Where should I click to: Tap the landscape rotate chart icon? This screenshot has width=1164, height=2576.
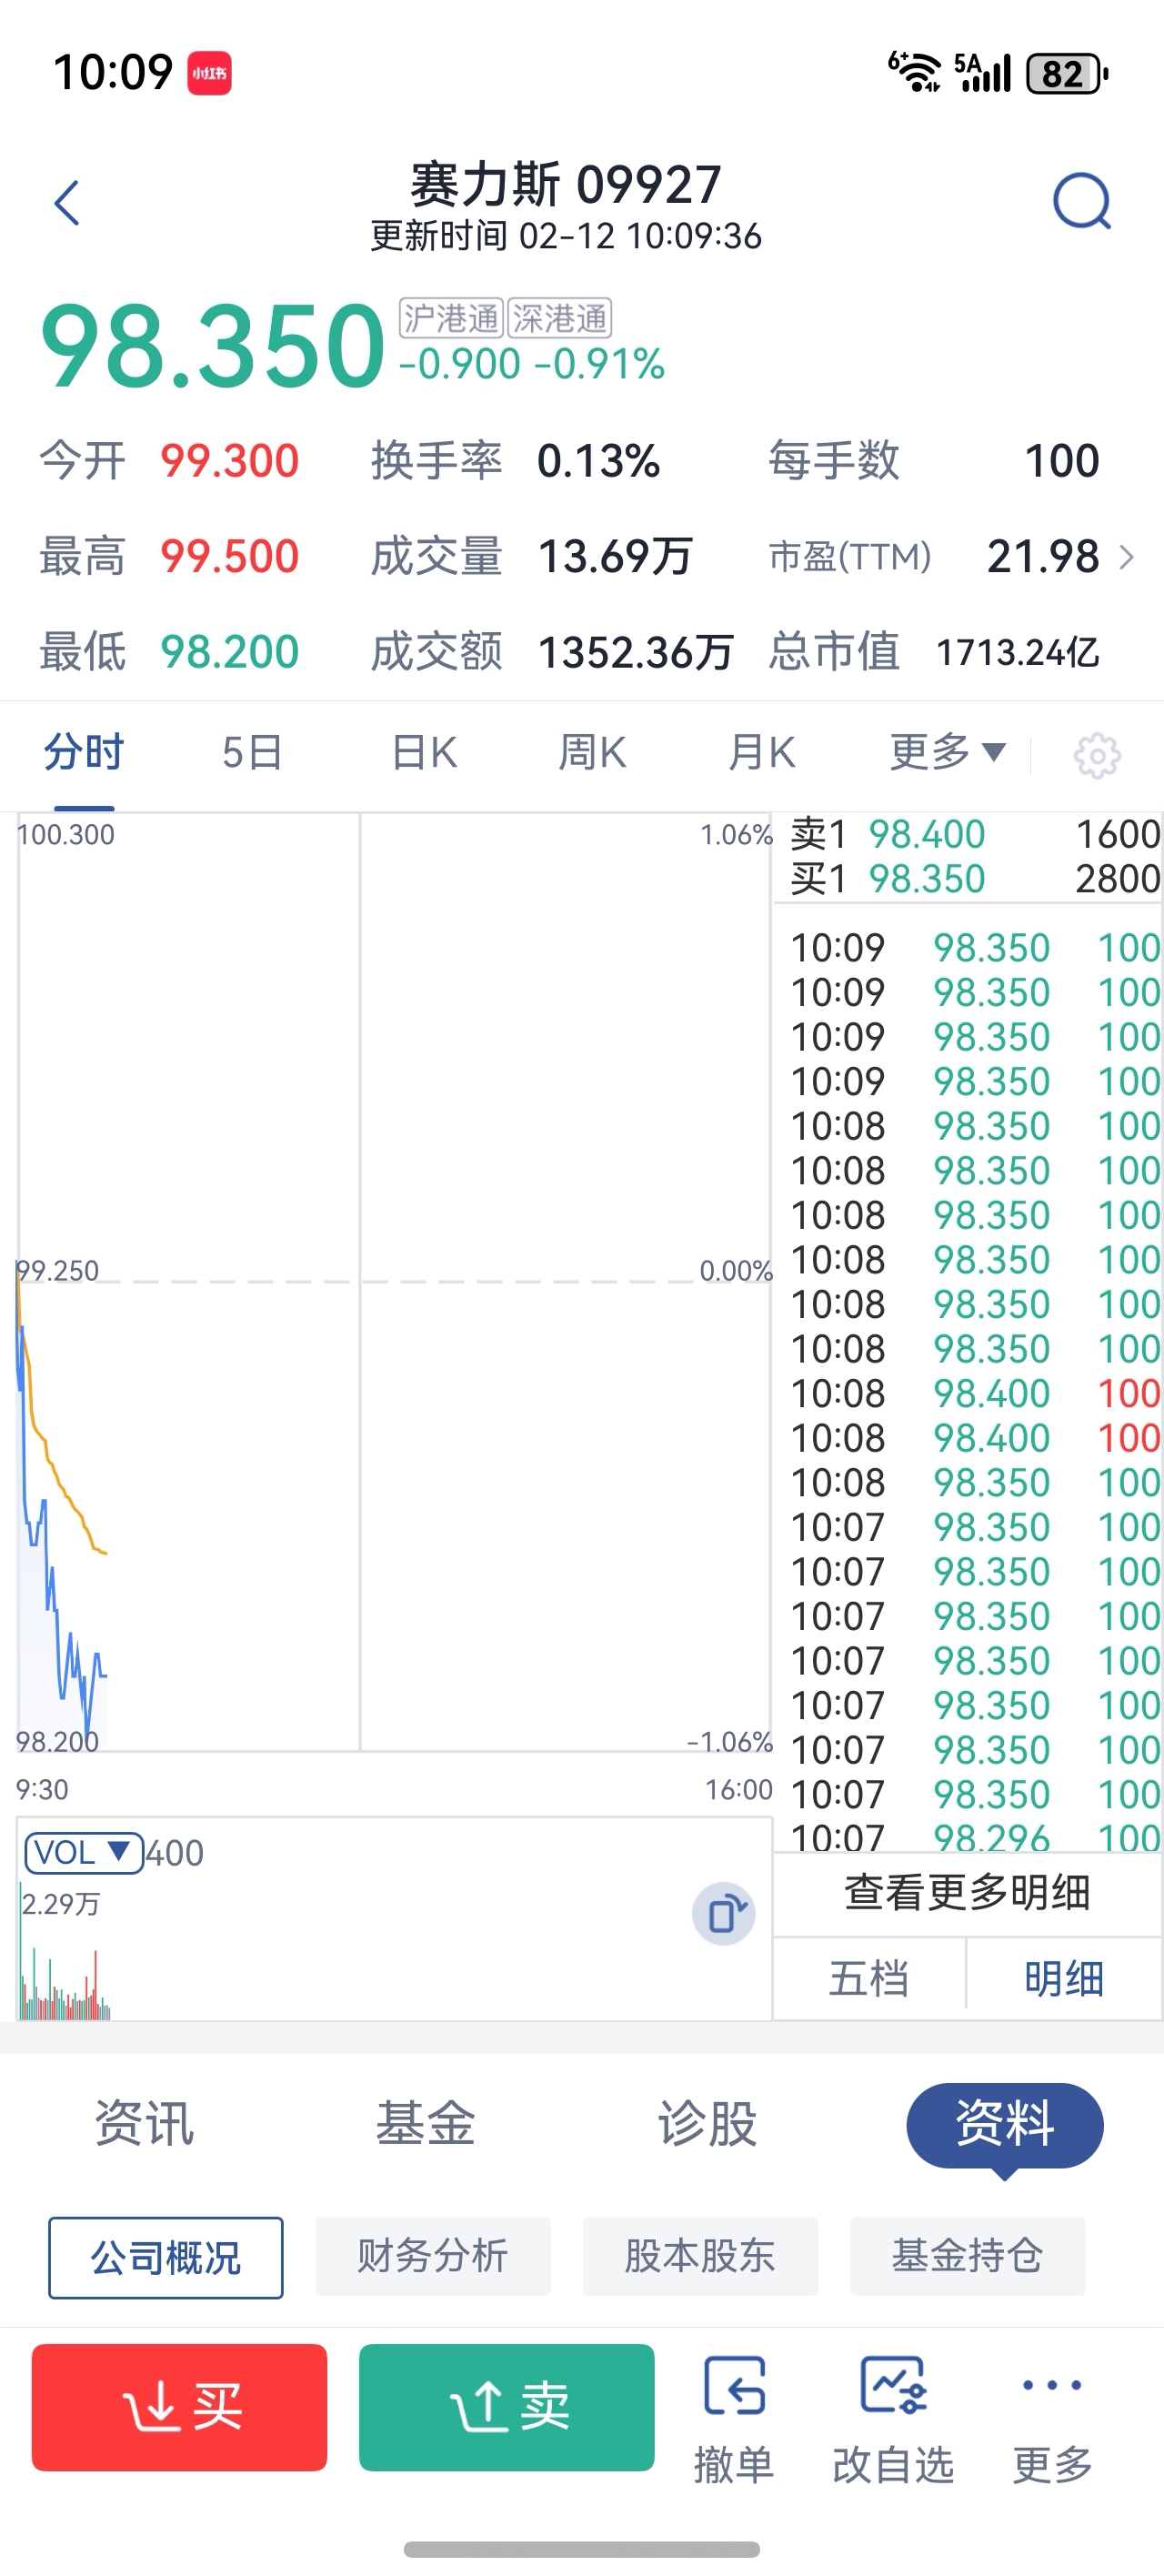723,1914
